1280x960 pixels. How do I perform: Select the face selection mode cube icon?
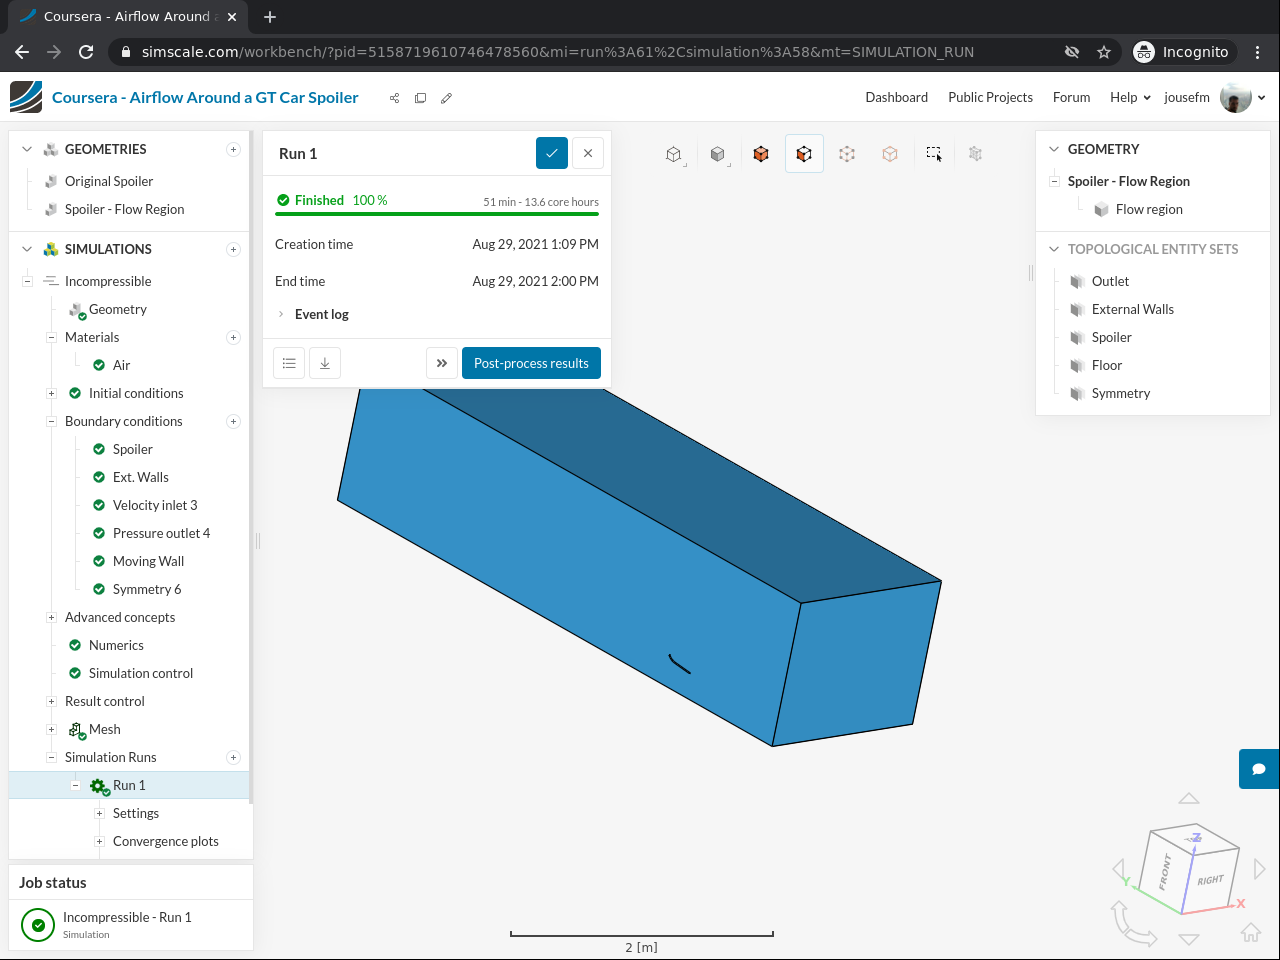click(x=804, y=154)
